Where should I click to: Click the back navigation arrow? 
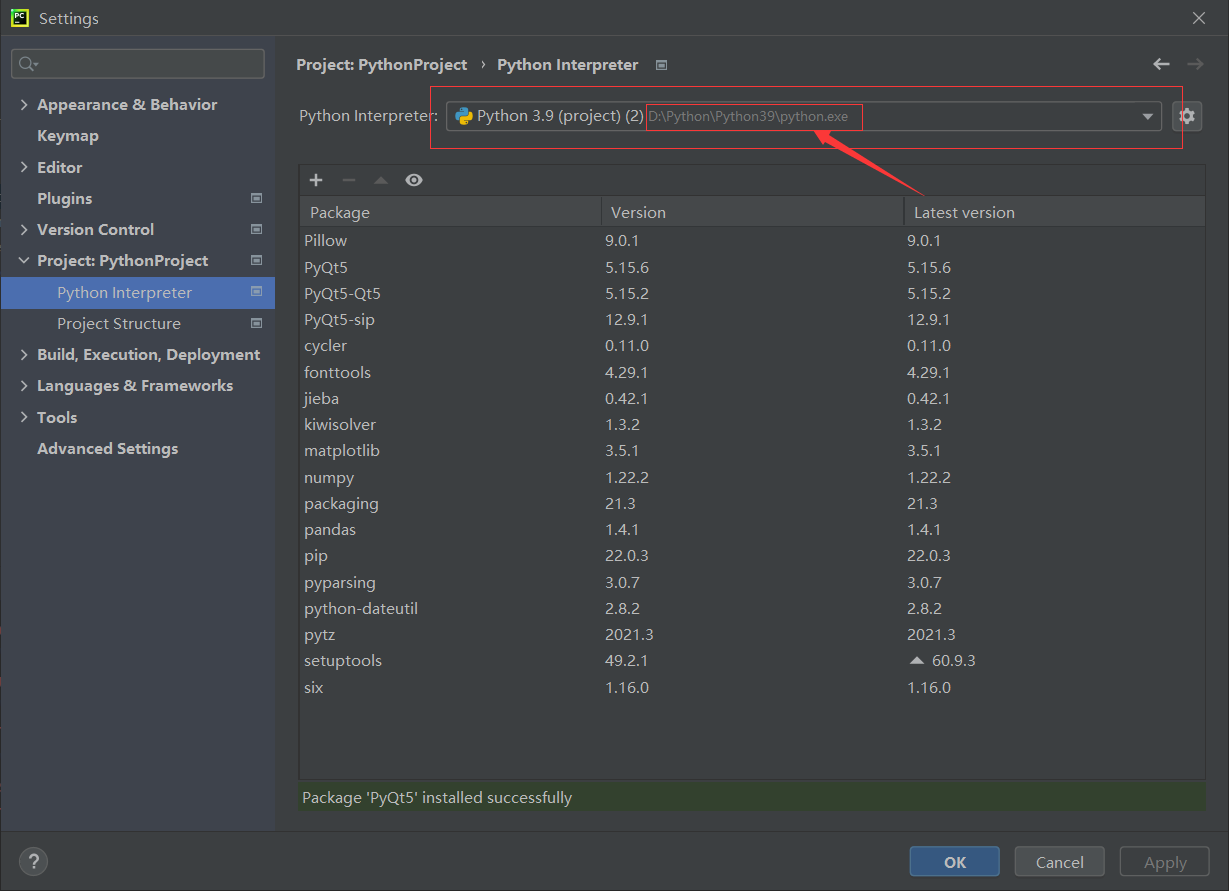coord(1161,64)
